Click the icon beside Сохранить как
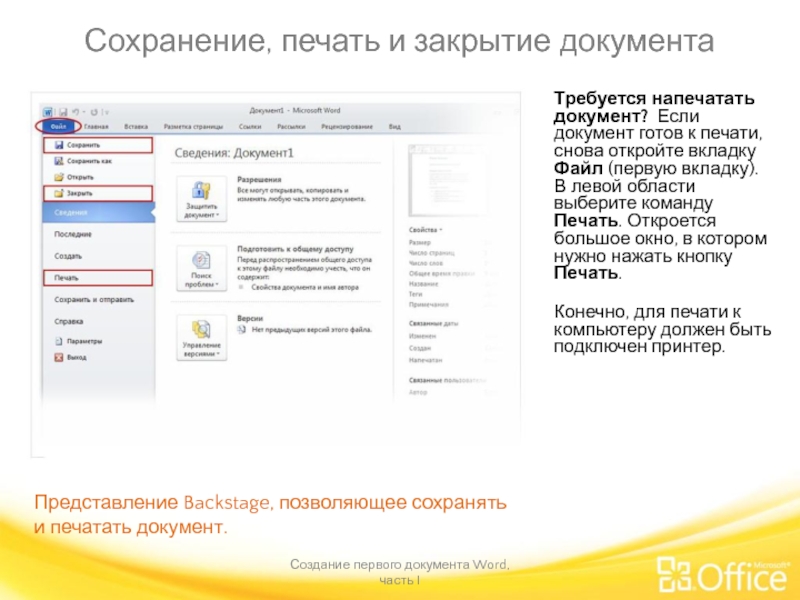Image resolution: width=800 pixels, height=600 pixels. 59,161
